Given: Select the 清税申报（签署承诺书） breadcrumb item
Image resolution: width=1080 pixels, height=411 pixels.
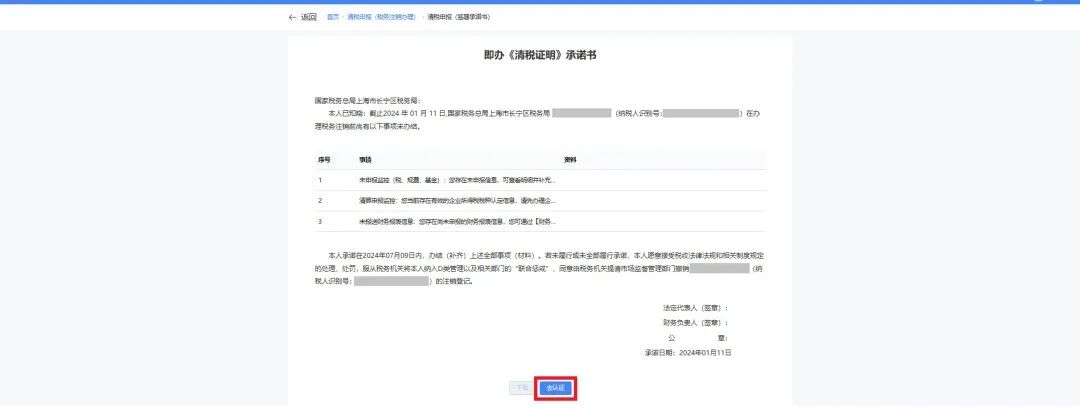Looking at the screenshot, I should [459, 17].
